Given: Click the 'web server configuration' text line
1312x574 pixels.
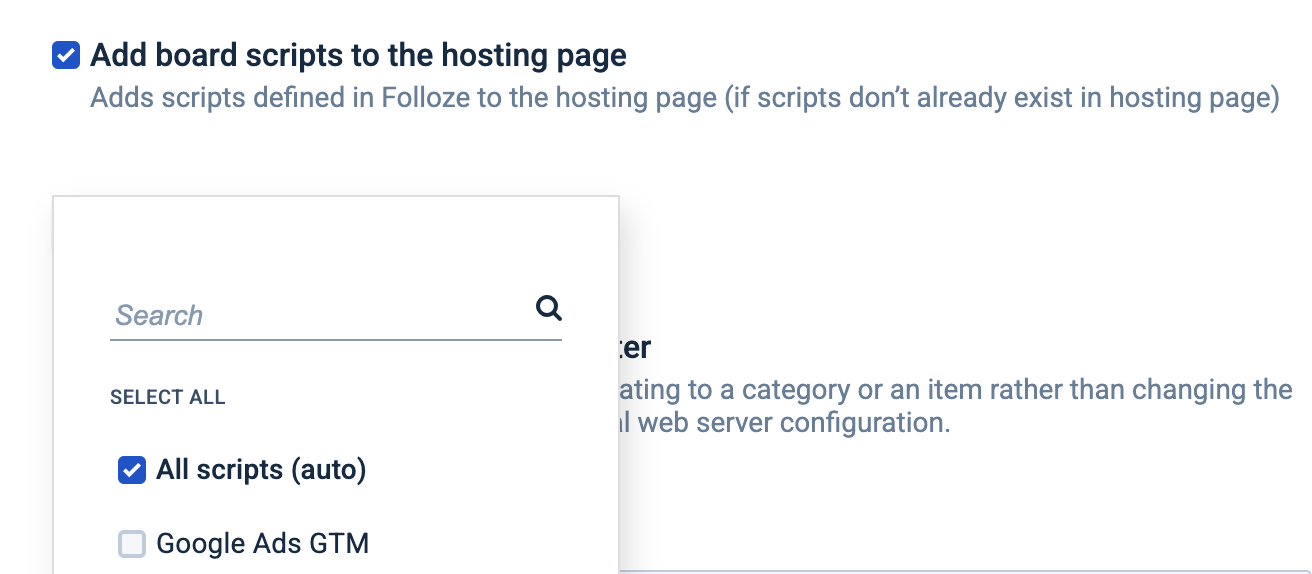Looking at the screenshot, I should point(790,422).
